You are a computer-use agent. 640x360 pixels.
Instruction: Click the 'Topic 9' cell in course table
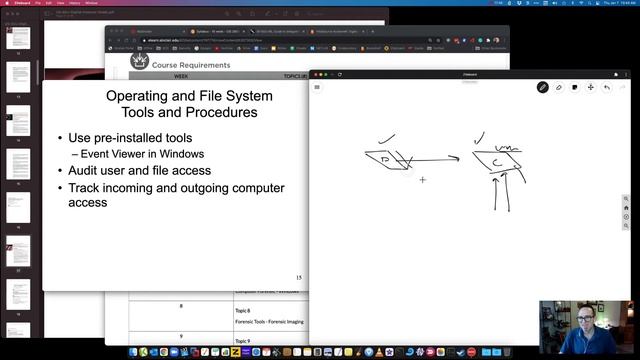[242, 341]
